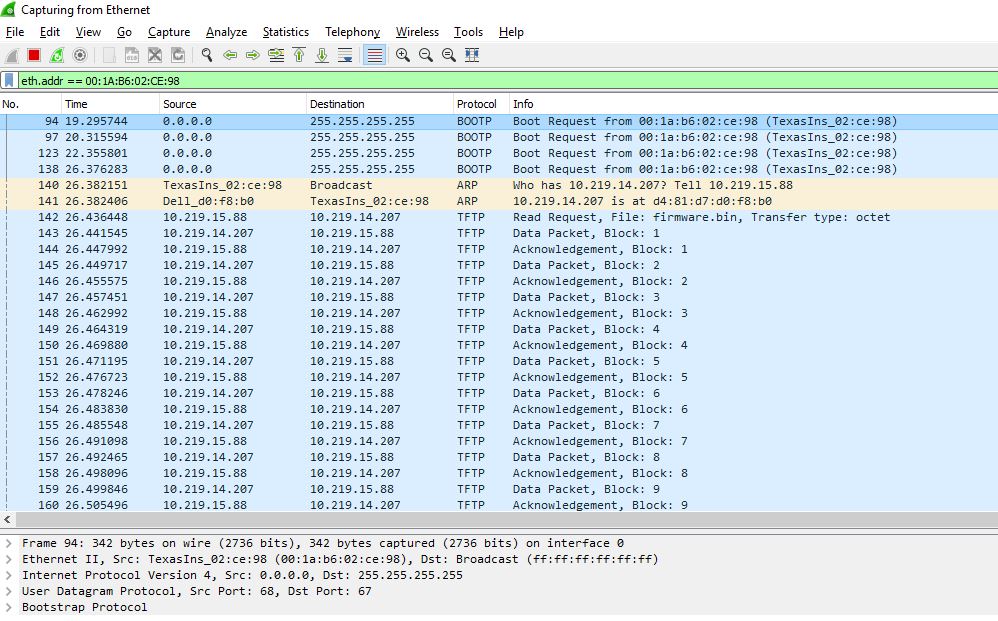Click the display filter input field

(507, 81)
